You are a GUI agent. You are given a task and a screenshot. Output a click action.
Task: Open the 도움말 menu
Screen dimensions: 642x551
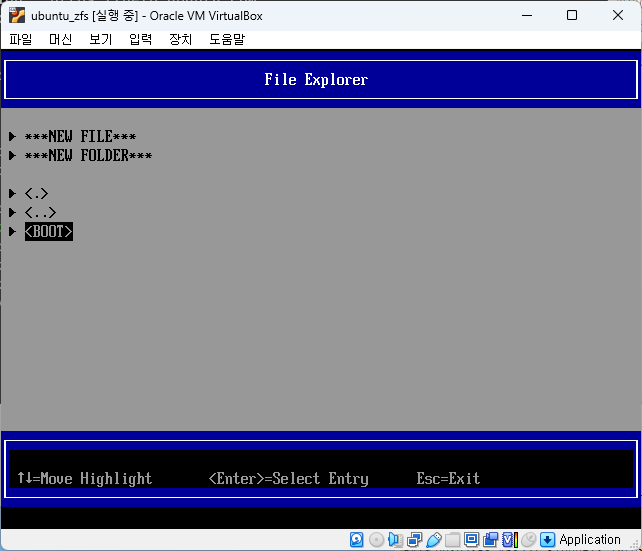coord(227,39)
